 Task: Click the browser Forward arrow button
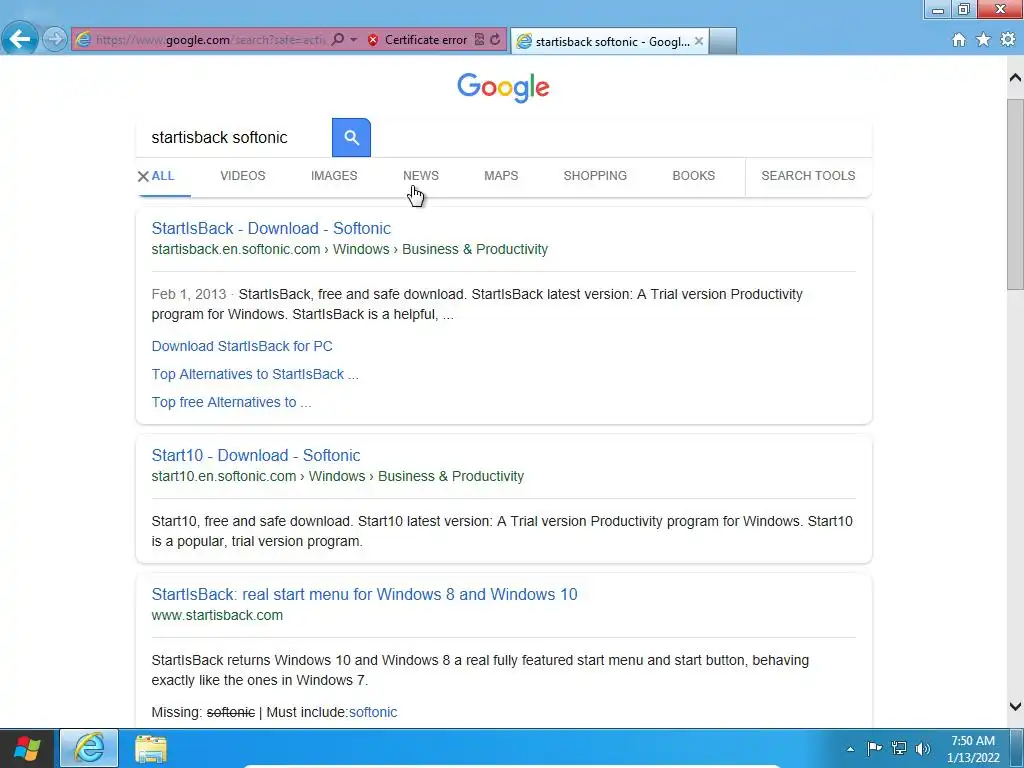point(55,39)
